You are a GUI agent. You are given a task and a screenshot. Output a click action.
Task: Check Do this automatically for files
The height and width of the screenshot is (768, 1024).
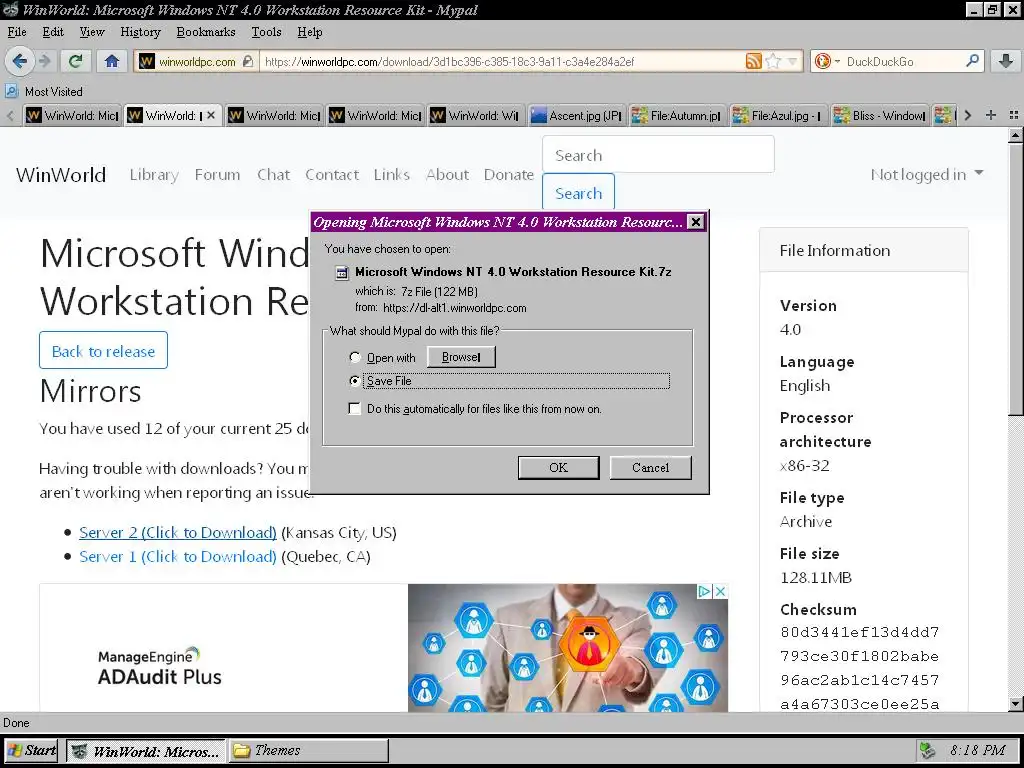355,409
